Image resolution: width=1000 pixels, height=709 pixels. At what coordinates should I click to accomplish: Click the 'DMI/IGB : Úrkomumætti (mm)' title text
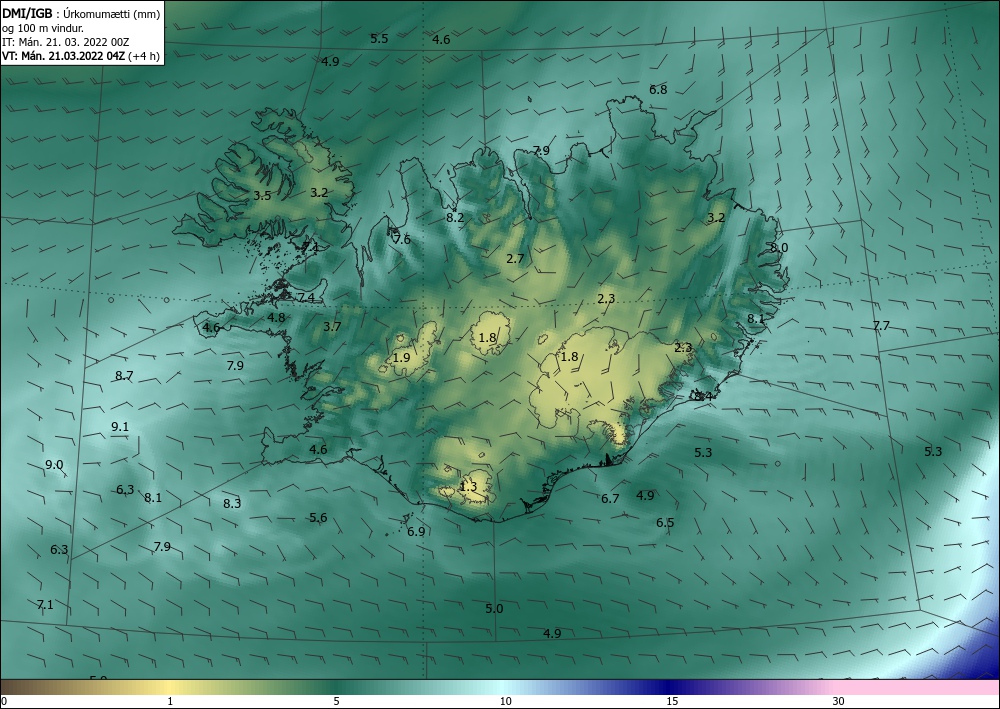coord(81,13)
